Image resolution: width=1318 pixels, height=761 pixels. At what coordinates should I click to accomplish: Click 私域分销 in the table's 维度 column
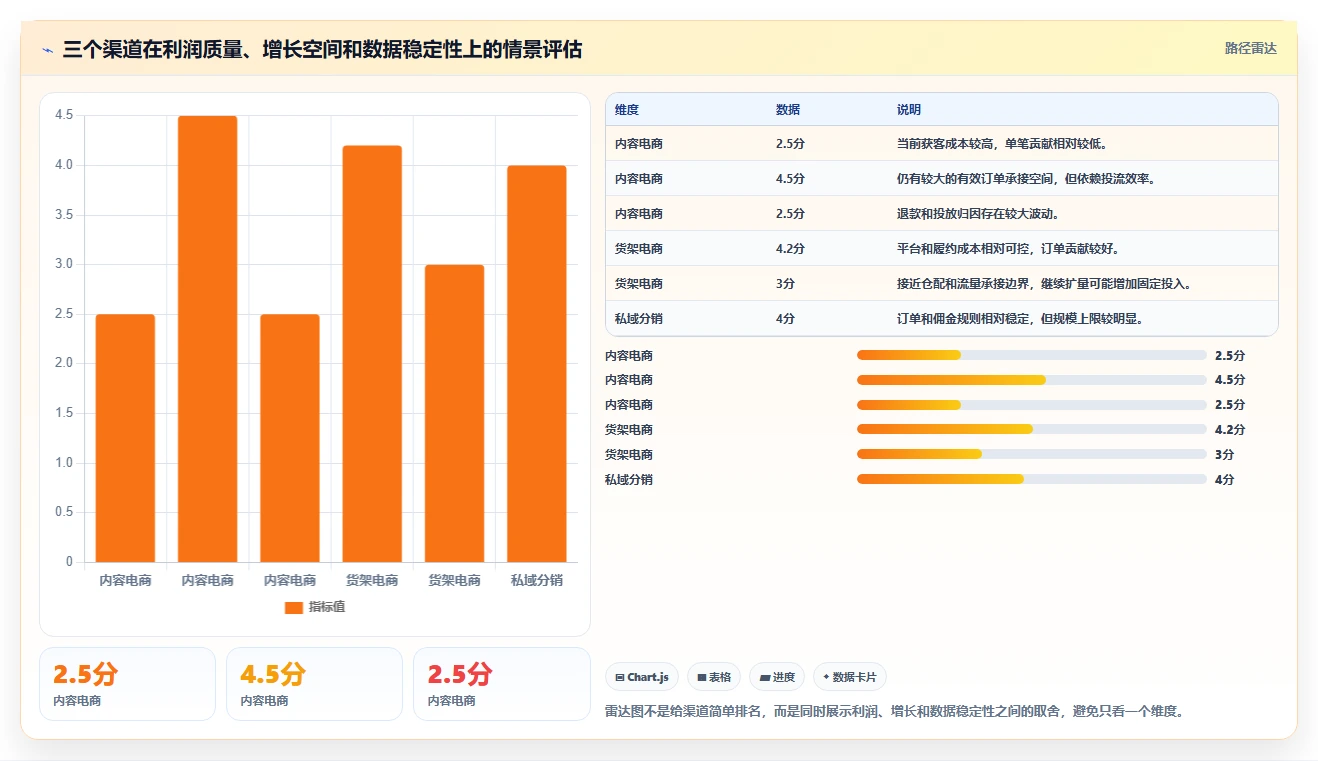pos(639,319)
